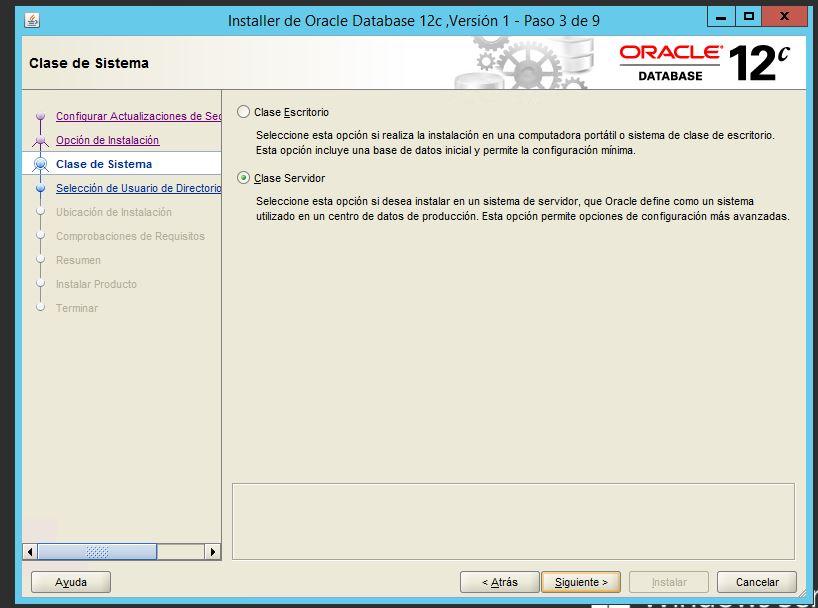Click the Terminar step

tap(77, 308)
